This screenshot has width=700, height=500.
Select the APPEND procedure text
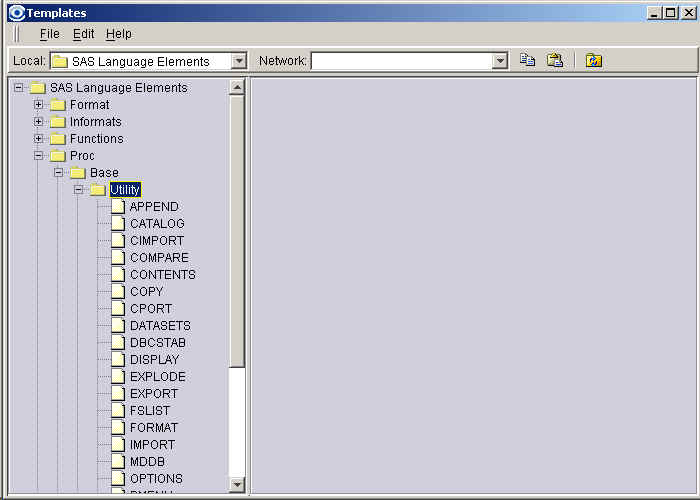click(154, 207)
